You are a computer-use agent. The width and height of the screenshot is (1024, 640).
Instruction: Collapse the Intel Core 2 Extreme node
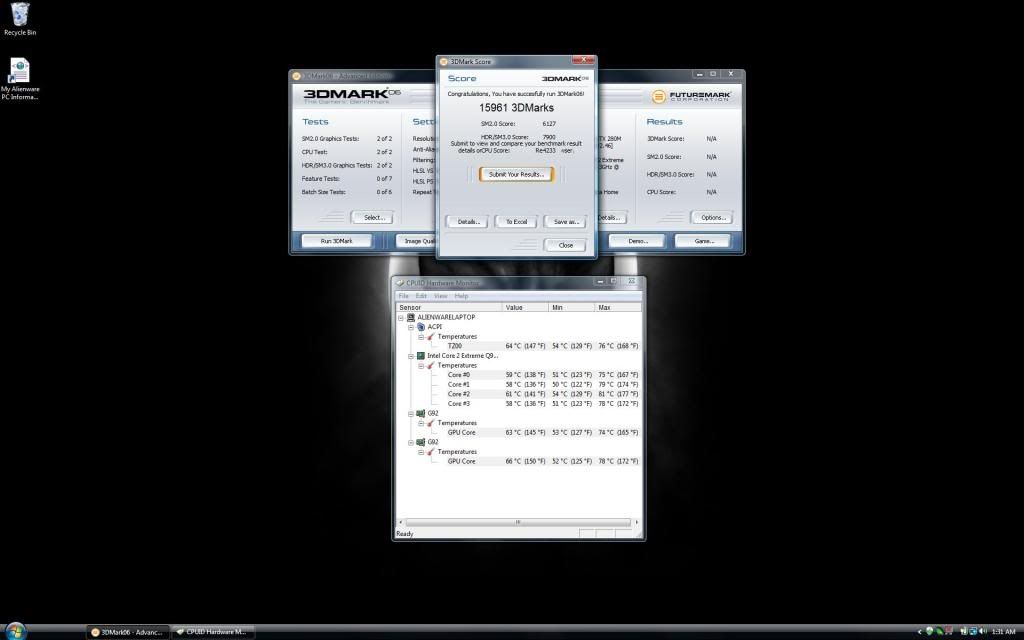[x=411, y=356]
